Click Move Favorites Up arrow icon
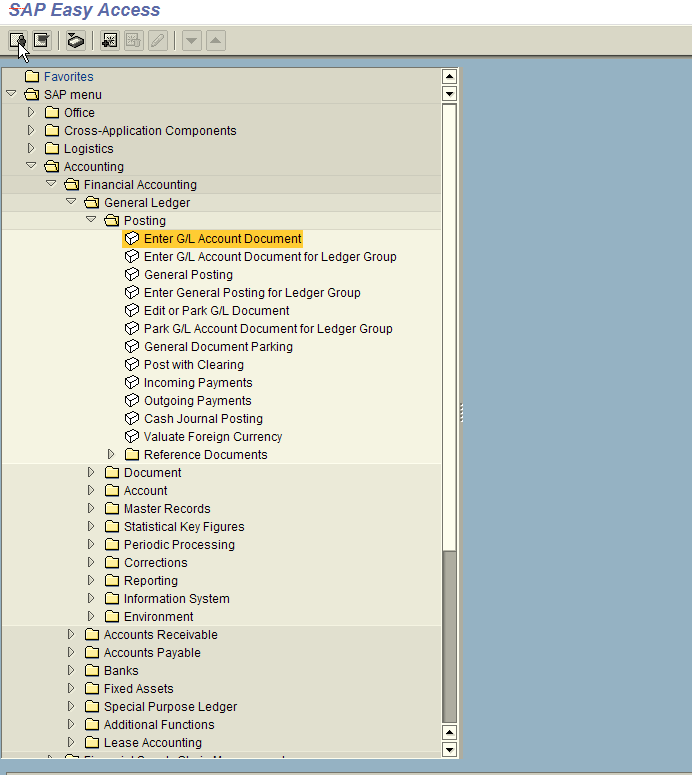Image resolution: width=692 pixels, height=775 pixels. tap(216, 40)
